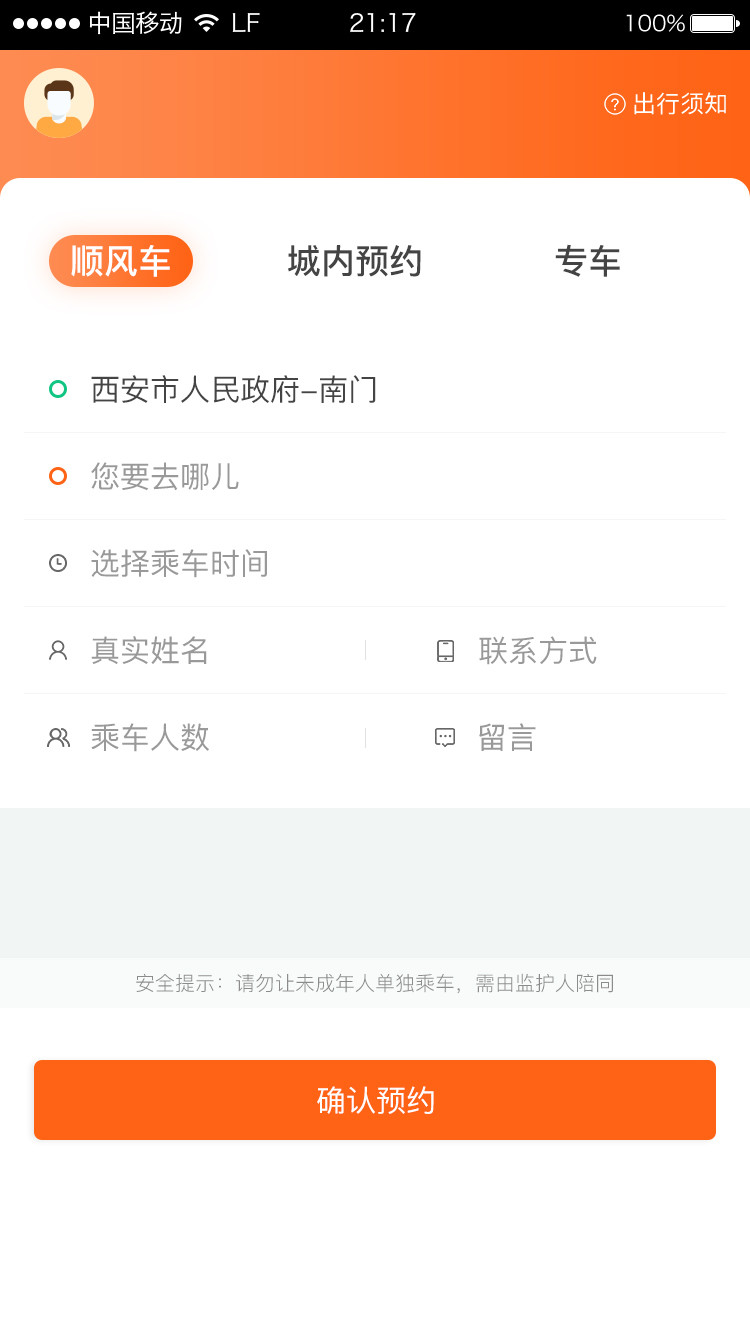The width and height of the screenshot is (750, 1334).
Task: Click the message bubble icon beside 留言
Action: point(444,737)
